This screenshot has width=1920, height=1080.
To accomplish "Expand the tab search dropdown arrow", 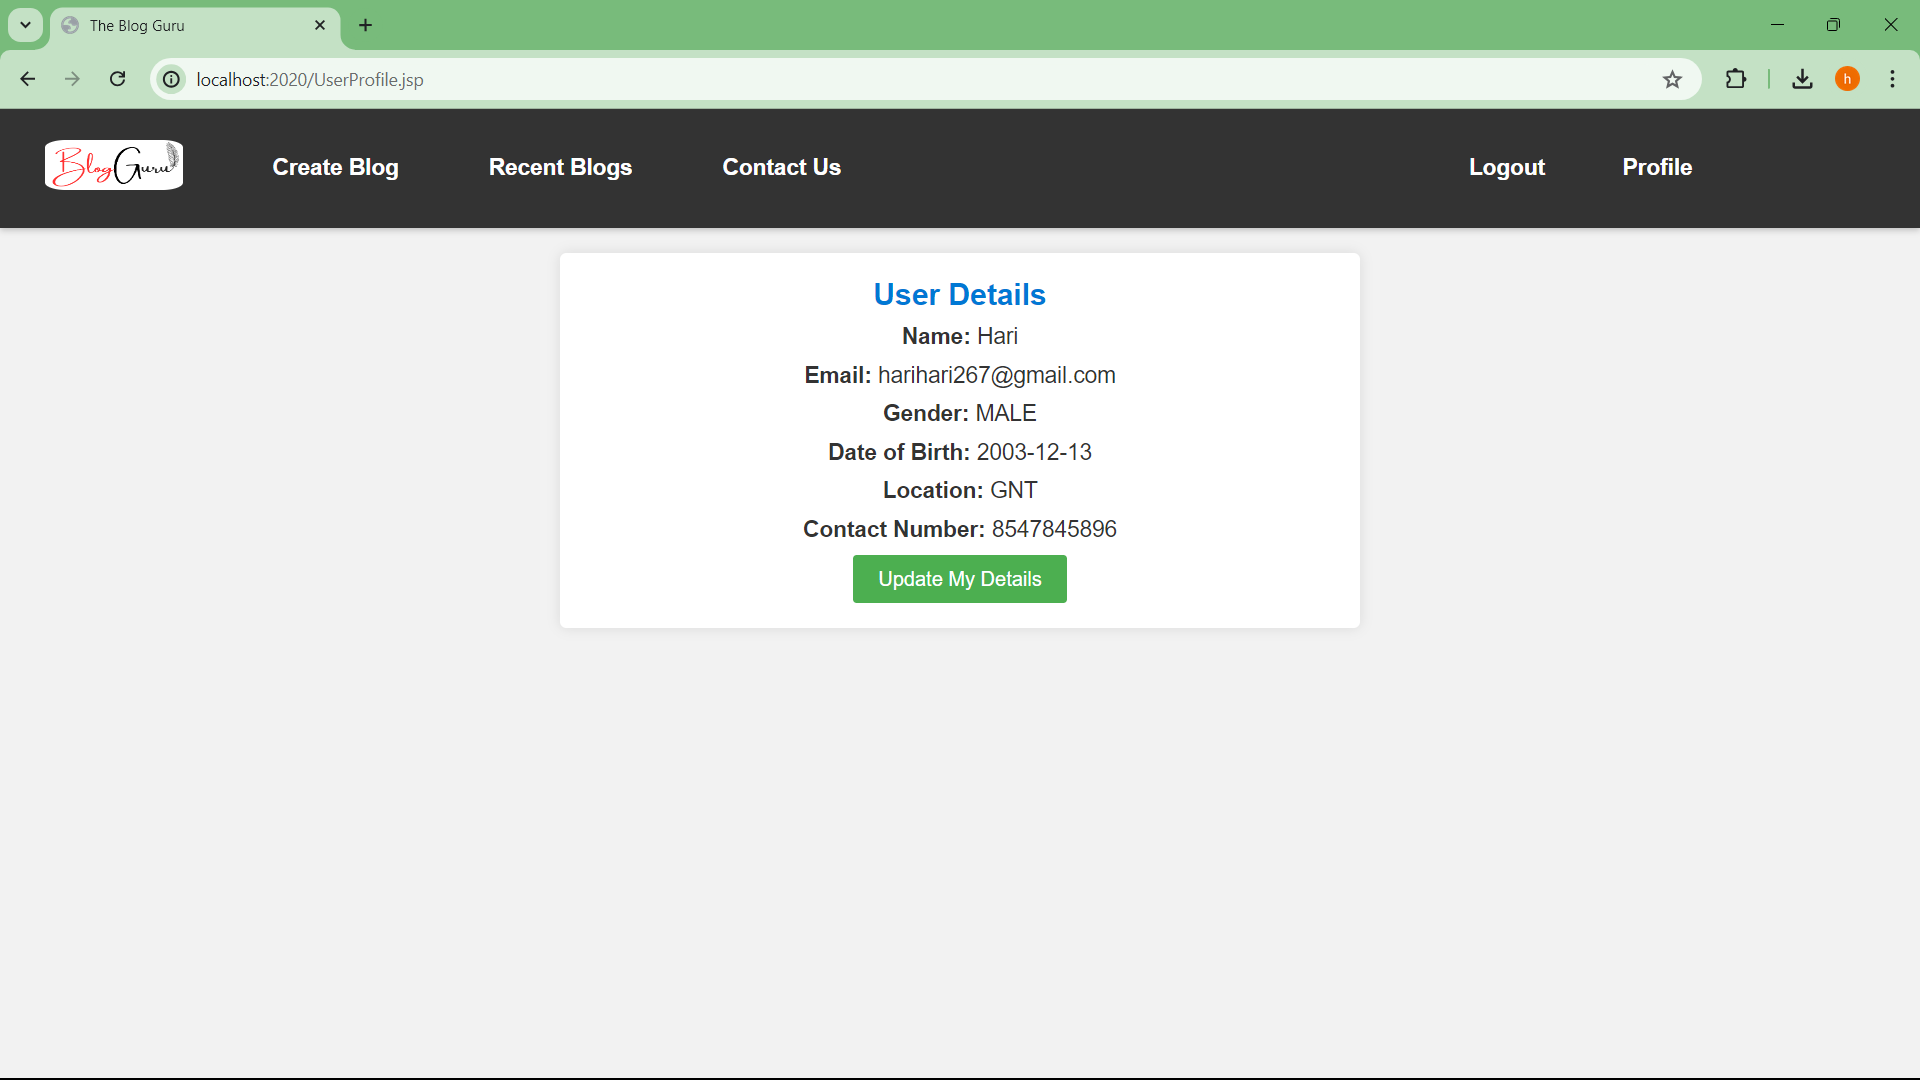I will [x=26, y=25].
